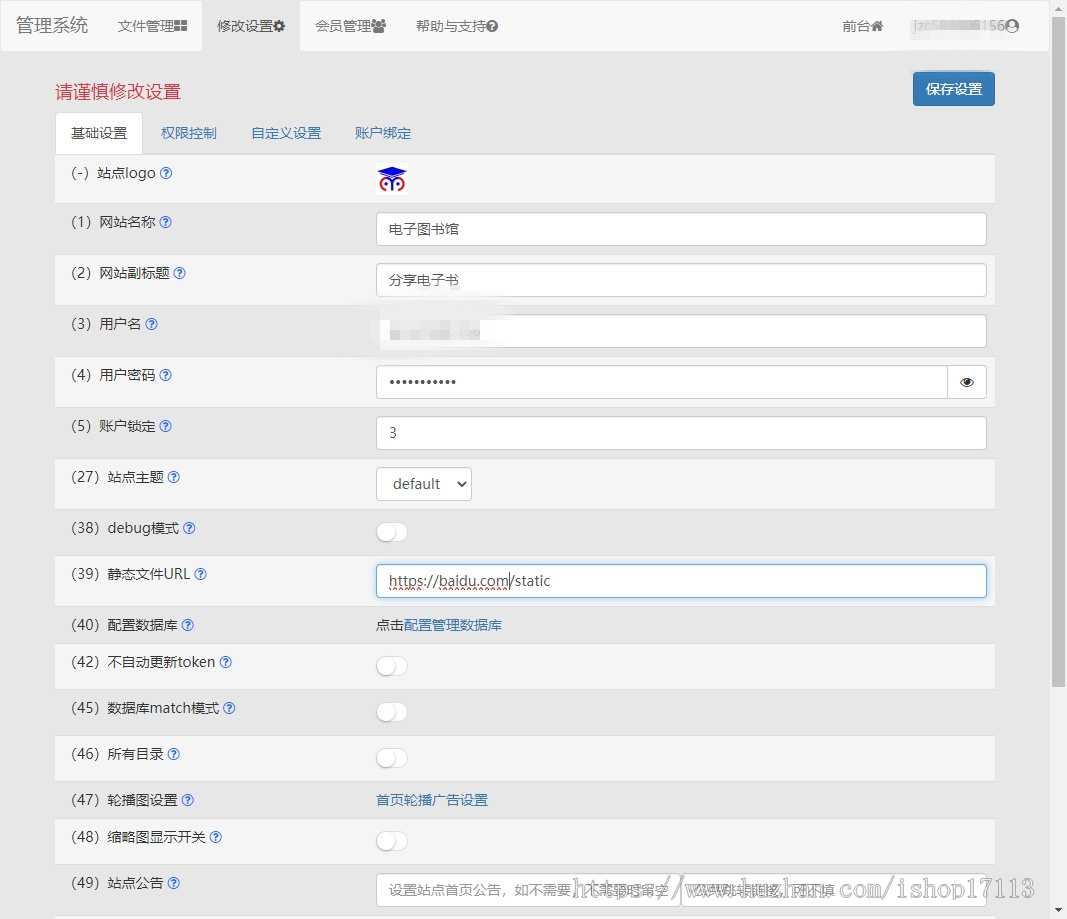Click help icon next to 站点logo
The image size is (1067, 919).
click(x=166, y=173)
